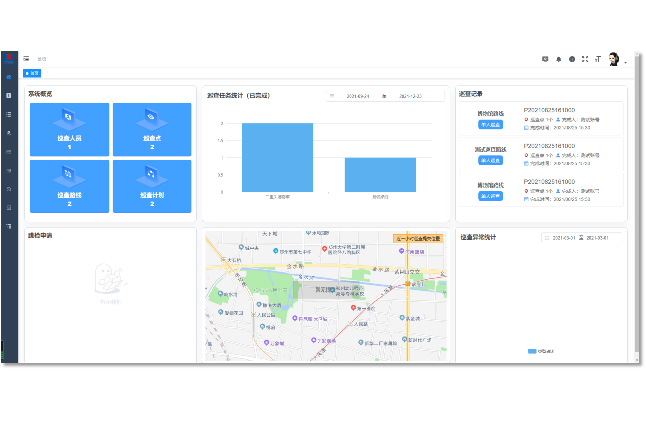Click the 首页 breadcrumb in the header

(x=42, y=59)
